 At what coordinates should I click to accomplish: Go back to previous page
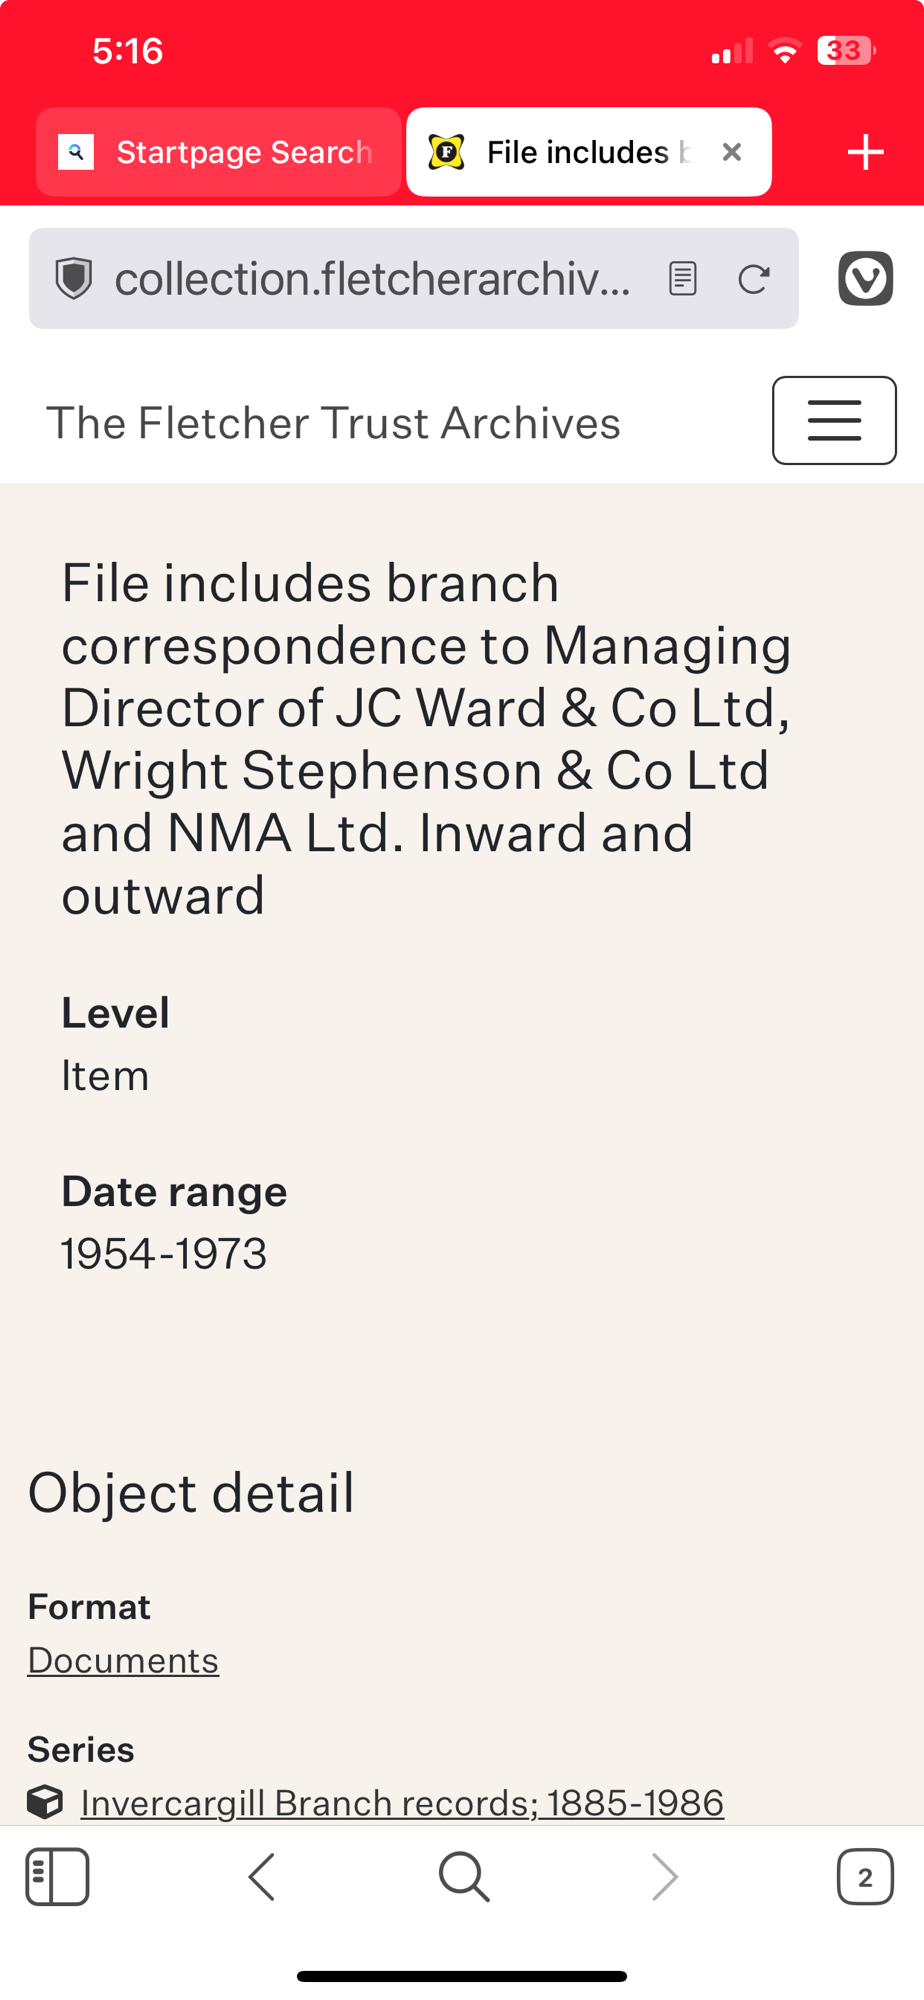[262, 1877]
